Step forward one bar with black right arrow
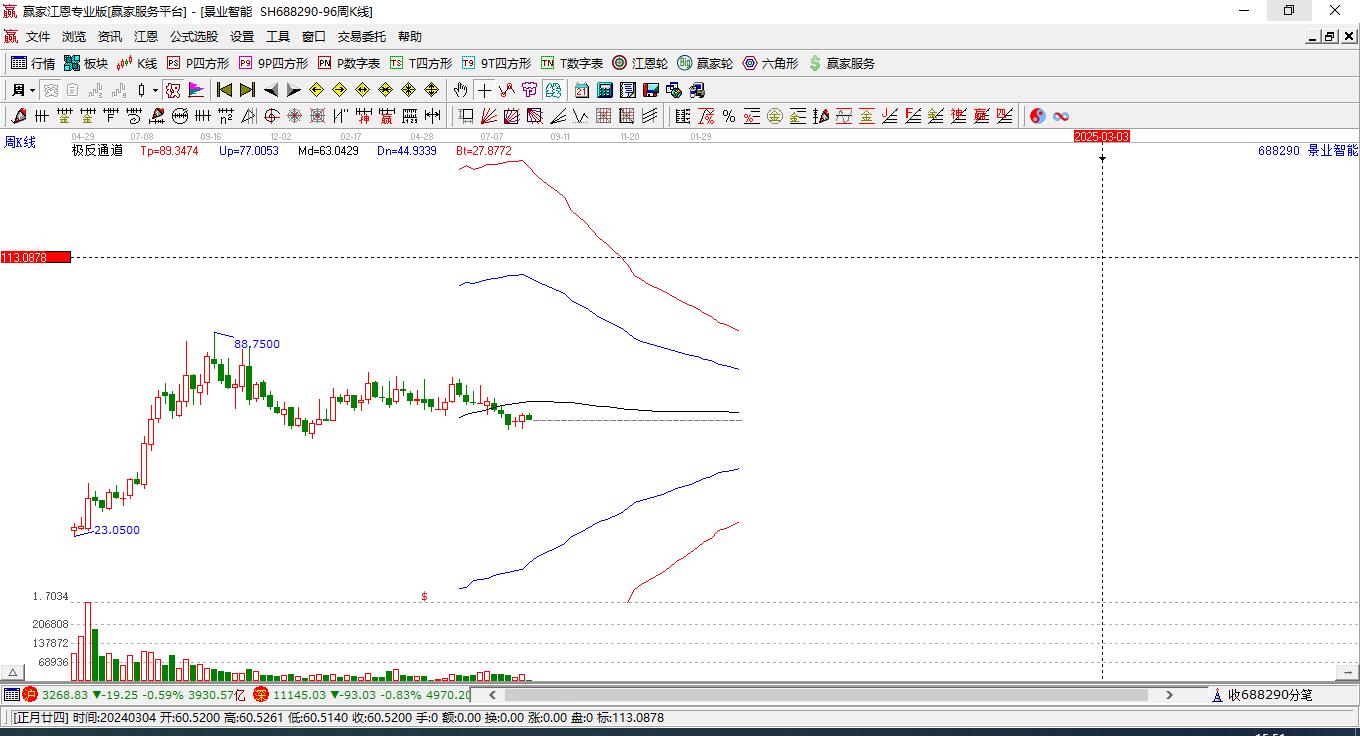 coord(294,90)
